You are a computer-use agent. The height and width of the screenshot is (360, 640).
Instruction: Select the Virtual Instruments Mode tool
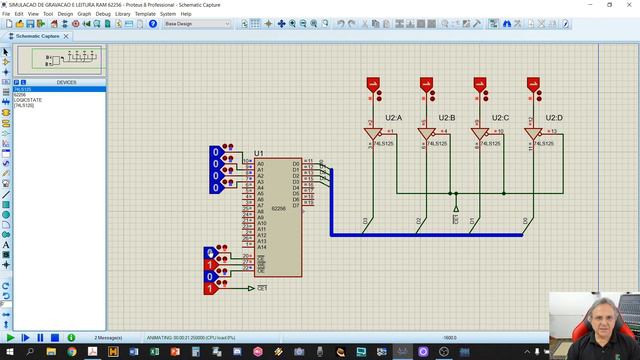6,184
